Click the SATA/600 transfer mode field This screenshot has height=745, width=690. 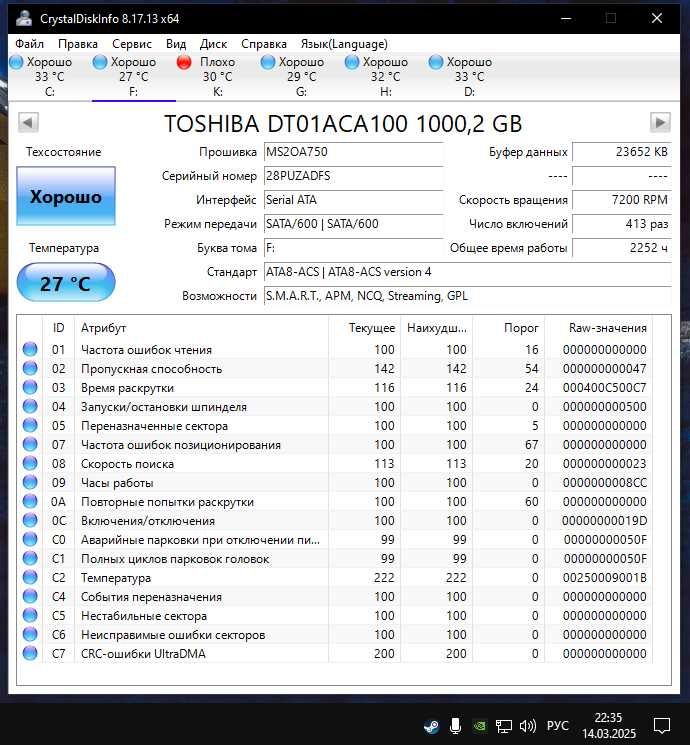point(354,224)
